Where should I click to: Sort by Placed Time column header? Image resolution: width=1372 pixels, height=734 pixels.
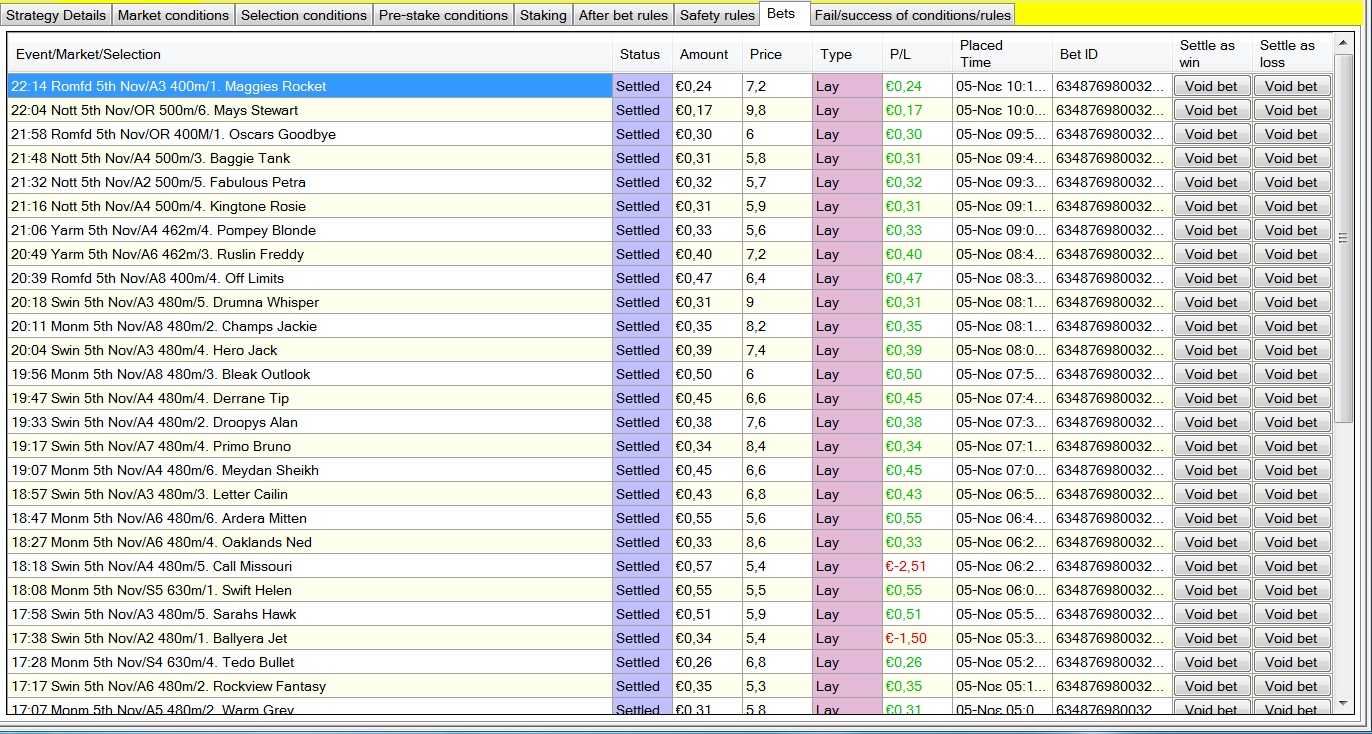point(1002,54)
